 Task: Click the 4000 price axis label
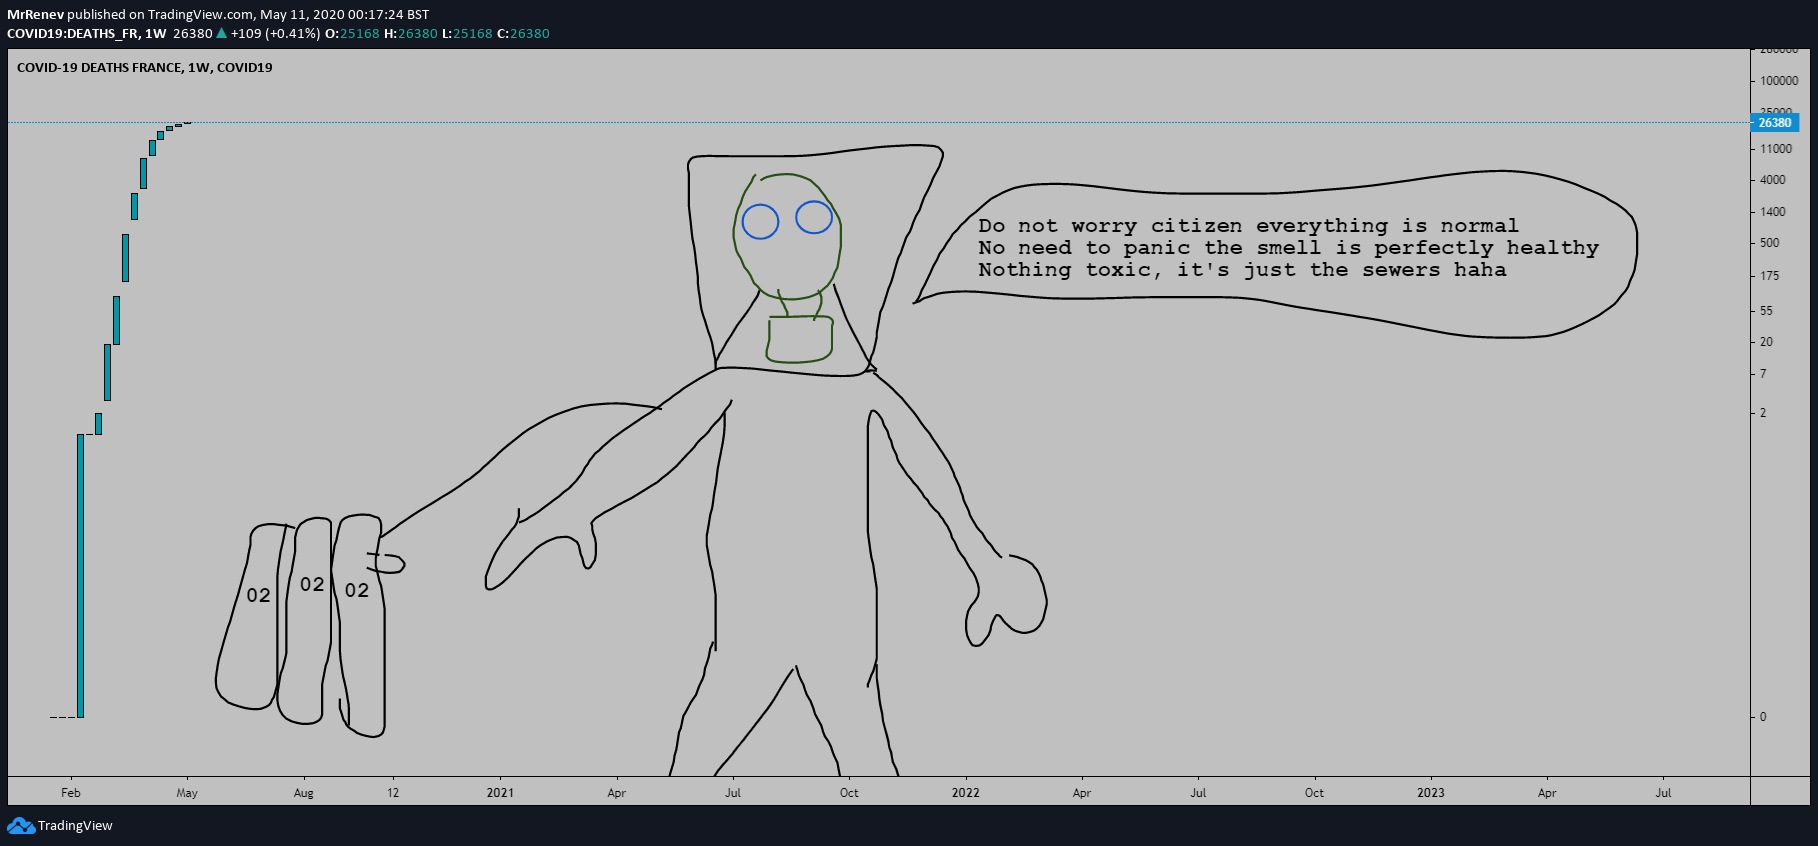[x=1773, y=180]
